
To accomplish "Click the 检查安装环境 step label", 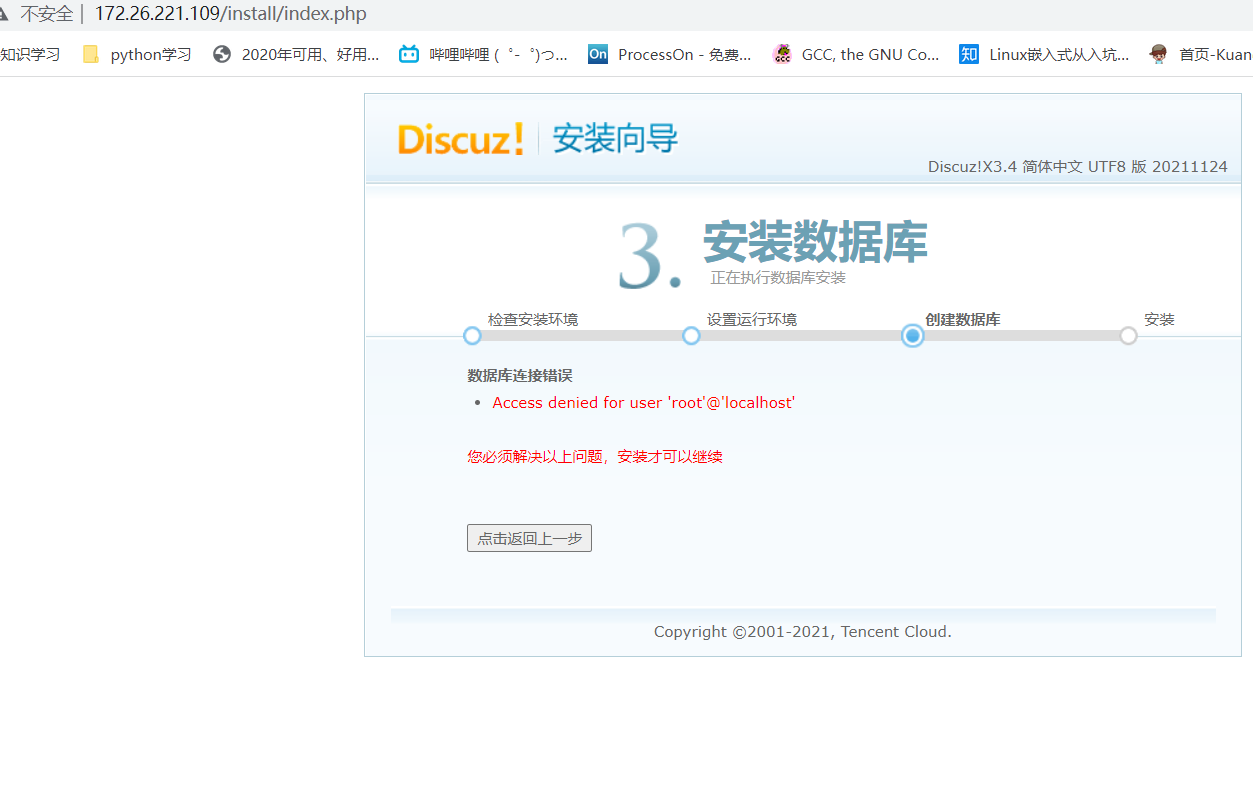I will coord(533,320).
